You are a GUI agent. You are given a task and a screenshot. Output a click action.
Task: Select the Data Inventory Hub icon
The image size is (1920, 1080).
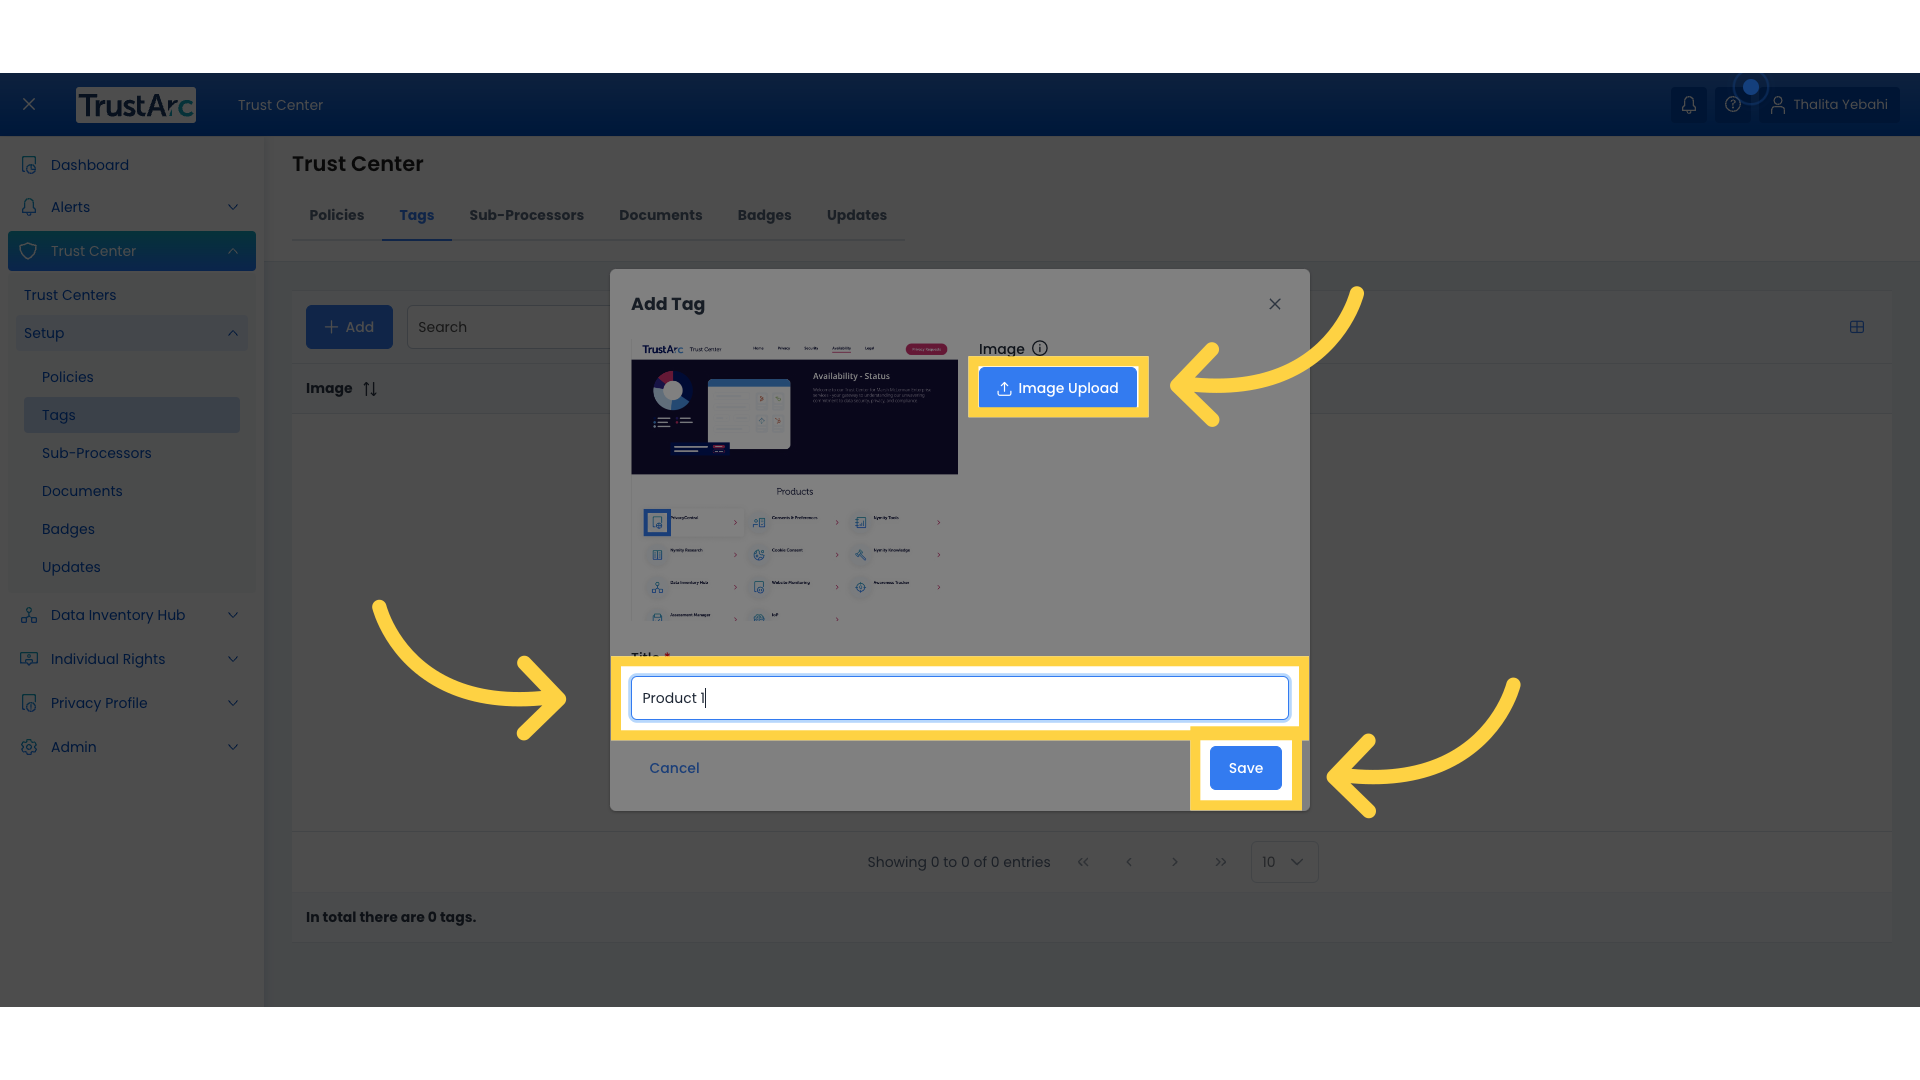click(x=28, y=615)
